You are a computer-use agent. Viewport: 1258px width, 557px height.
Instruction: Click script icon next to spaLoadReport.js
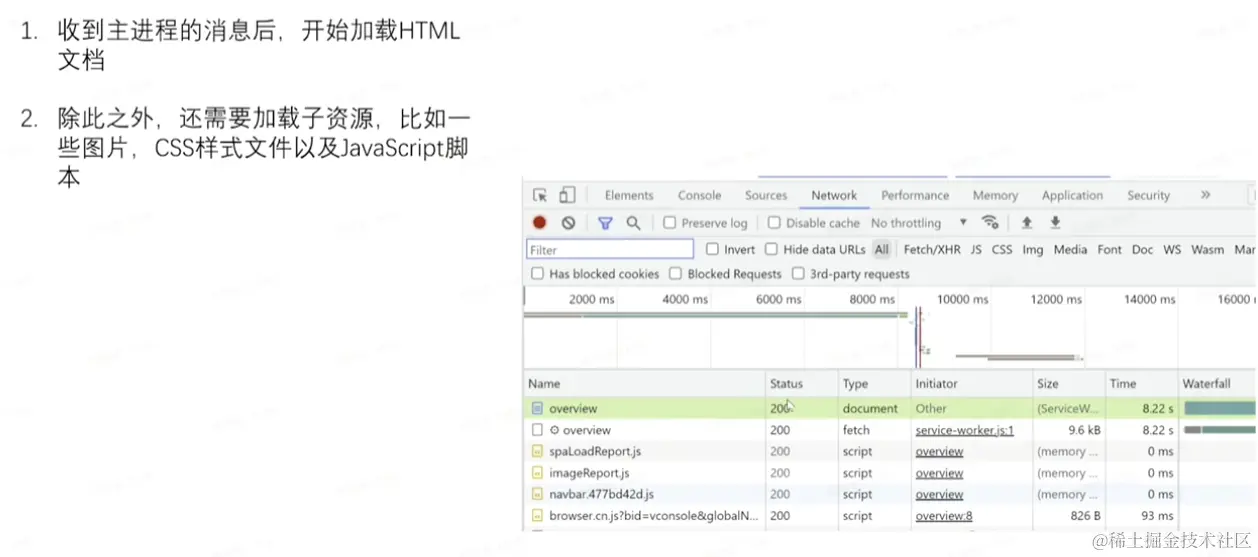[x=537, y=451]
